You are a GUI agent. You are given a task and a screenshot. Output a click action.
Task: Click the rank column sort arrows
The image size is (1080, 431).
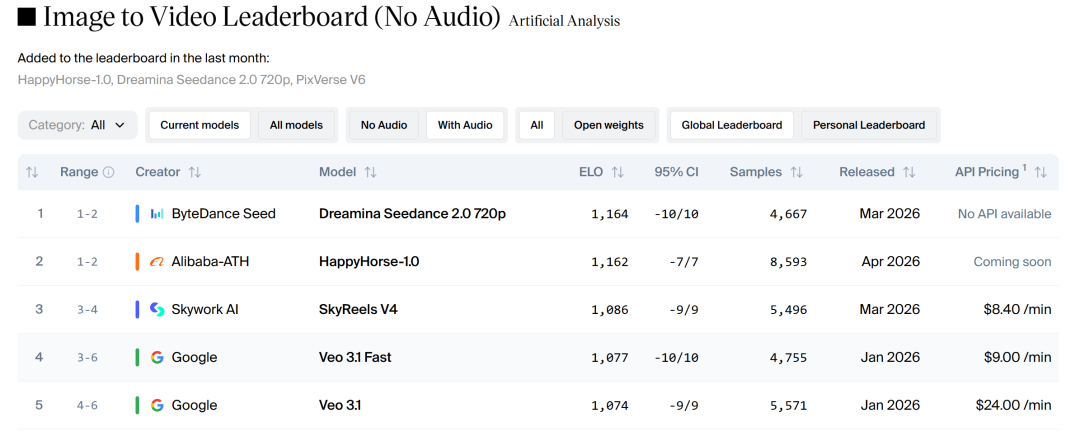(x=32, y=172)
